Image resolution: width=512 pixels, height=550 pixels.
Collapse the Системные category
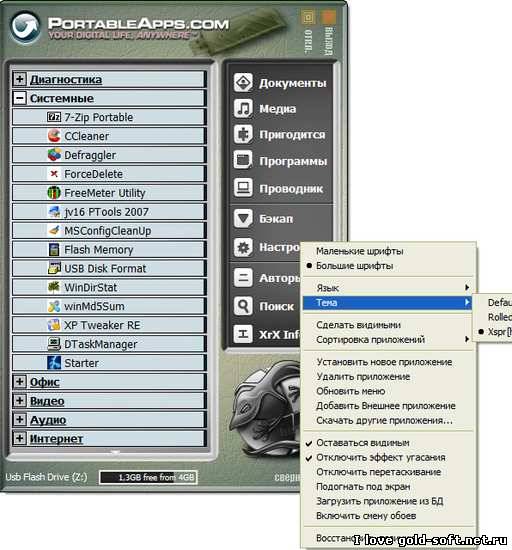coord(20,98)
